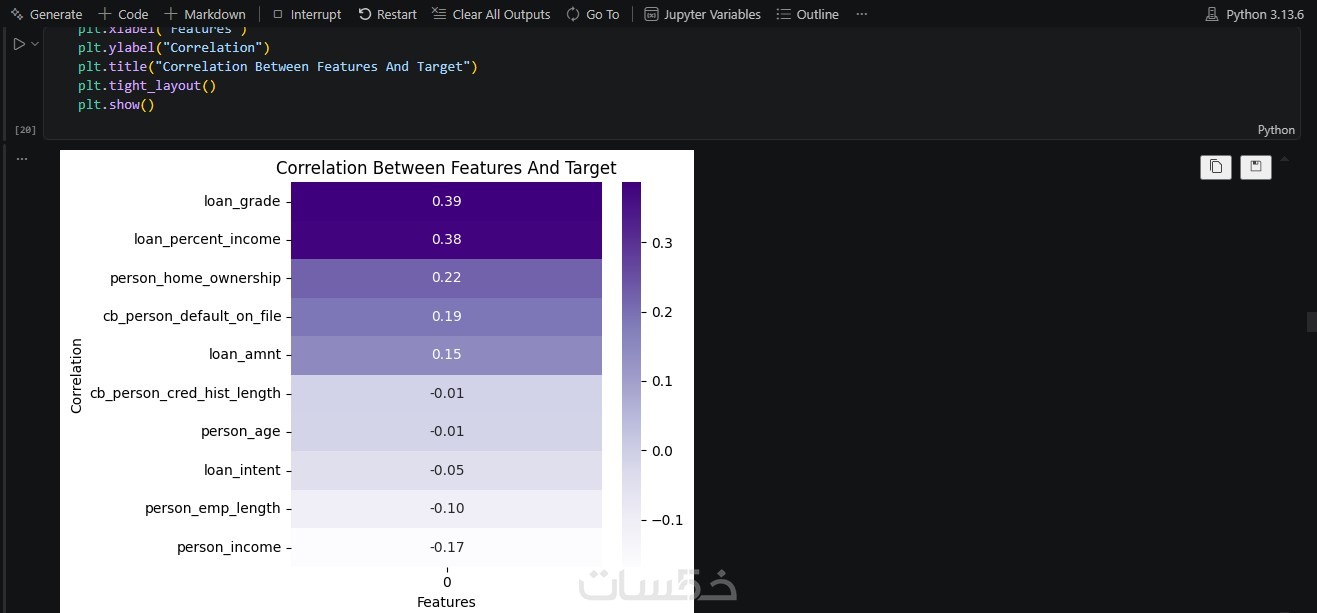This screenshot has width=1317, height=613.
Task: Open the toolbar more actions ellipsis
Action: (862, 14)
